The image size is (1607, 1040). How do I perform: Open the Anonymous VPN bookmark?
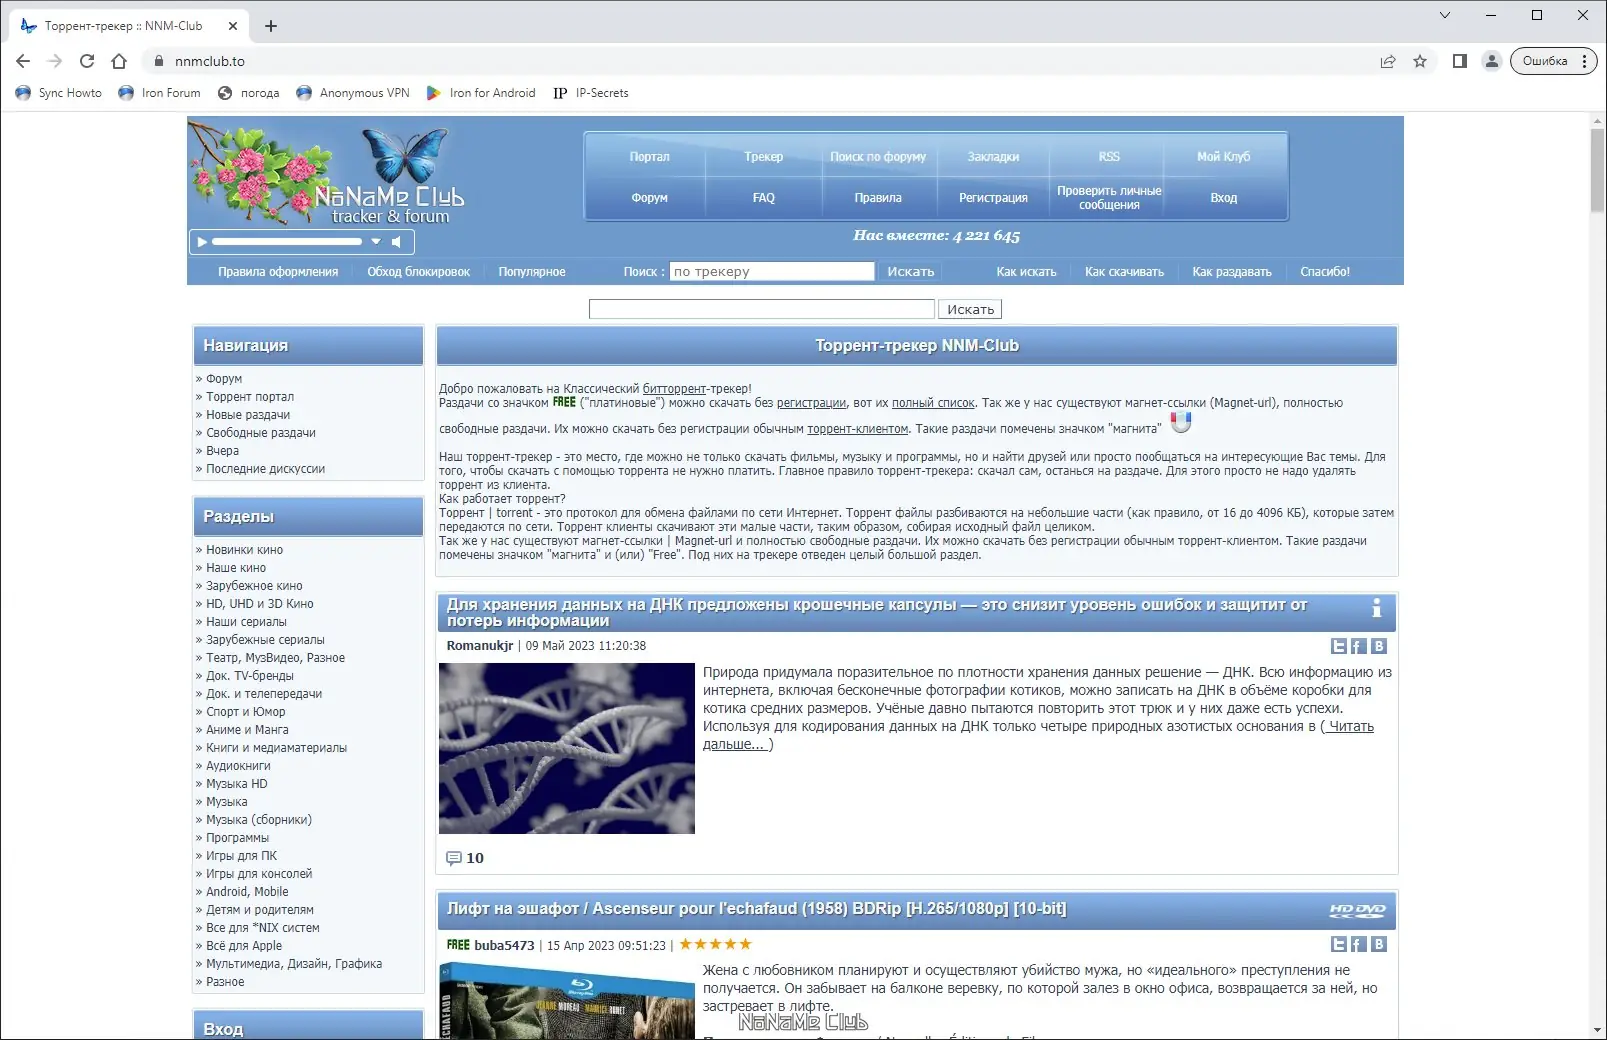(x=353, y=93)
